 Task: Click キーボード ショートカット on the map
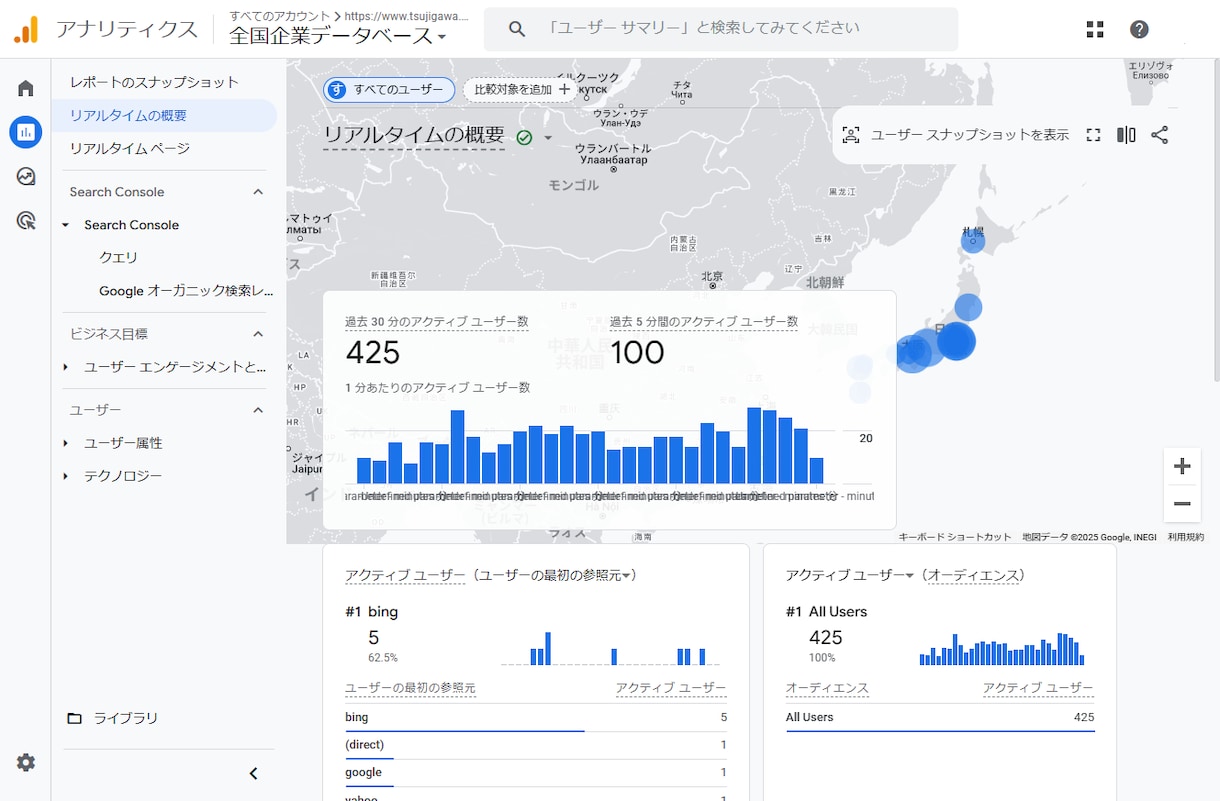[955, 537]
